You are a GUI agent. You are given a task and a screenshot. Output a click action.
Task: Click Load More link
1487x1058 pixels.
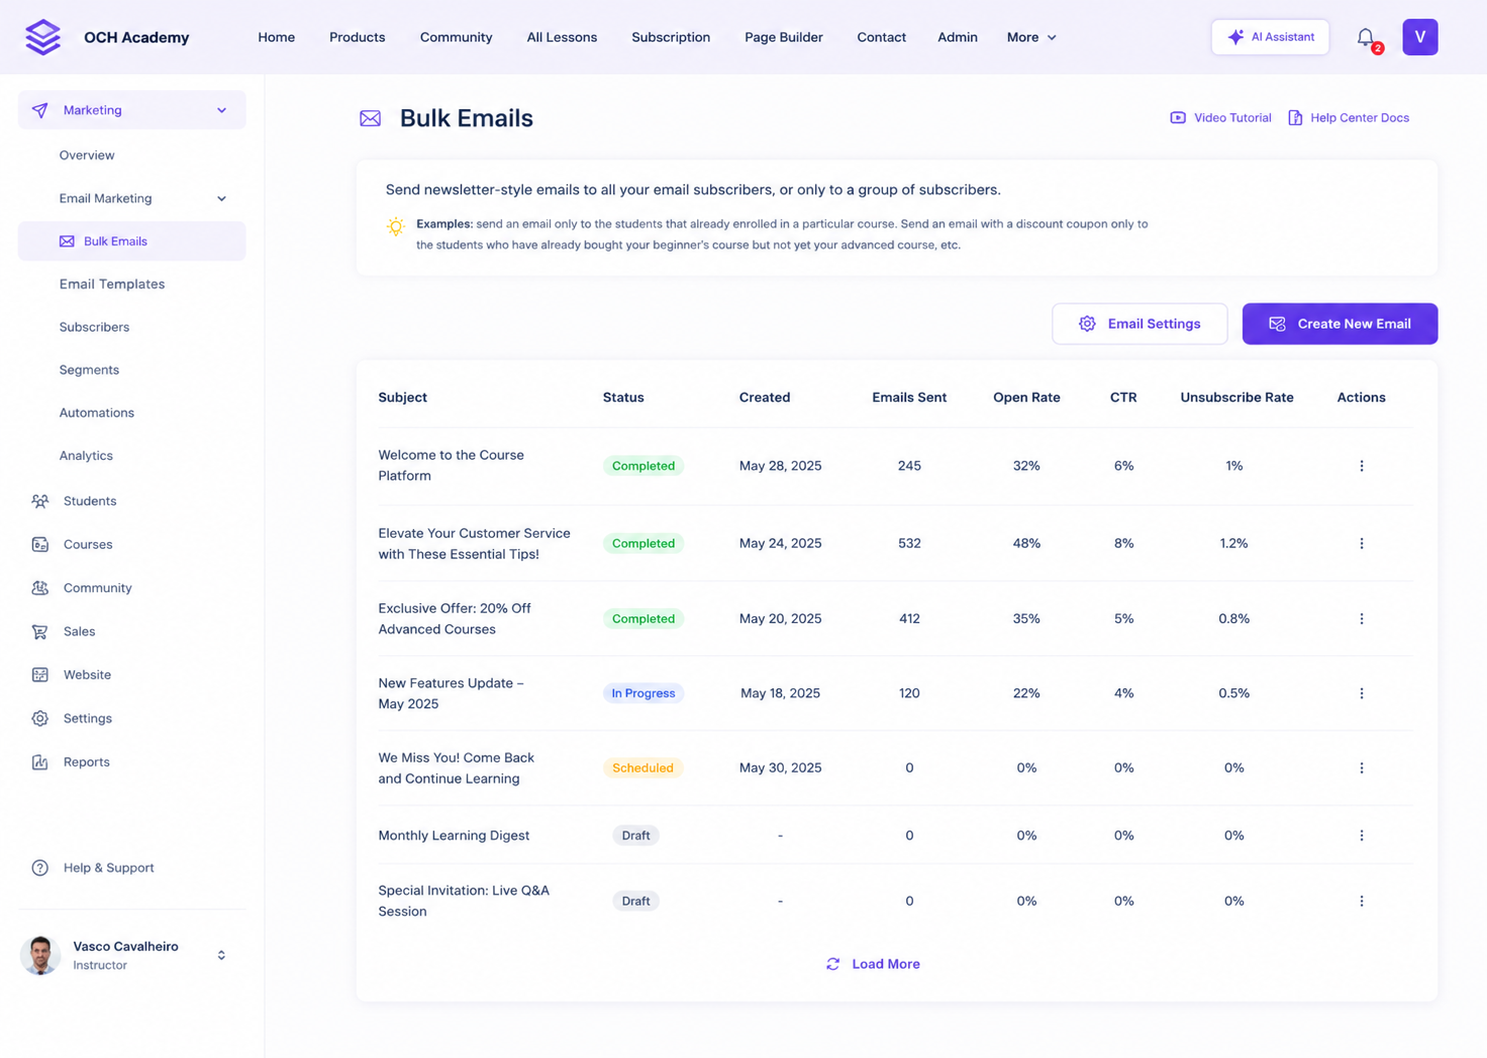coord(873,964)
